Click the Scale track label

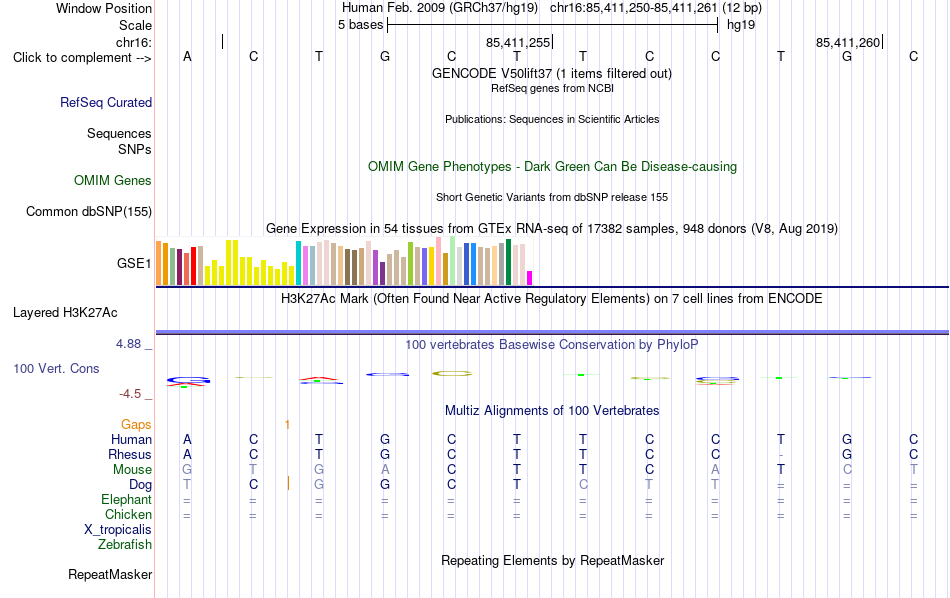[135, 25]
